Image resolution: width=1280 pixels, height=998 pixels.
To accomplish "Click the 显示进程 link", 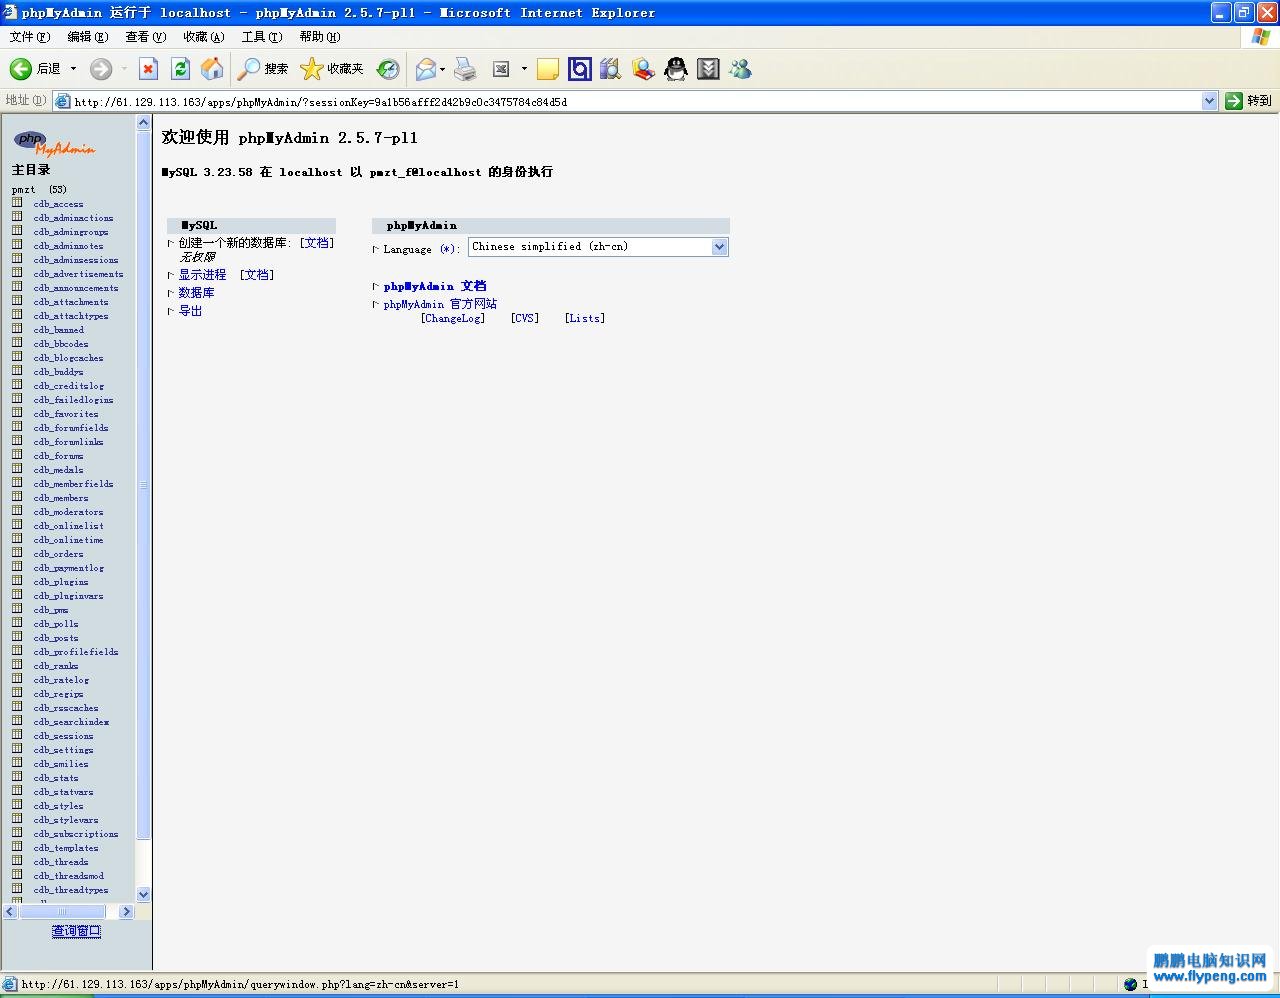I will pyautogui.click(x=202, y=274).
